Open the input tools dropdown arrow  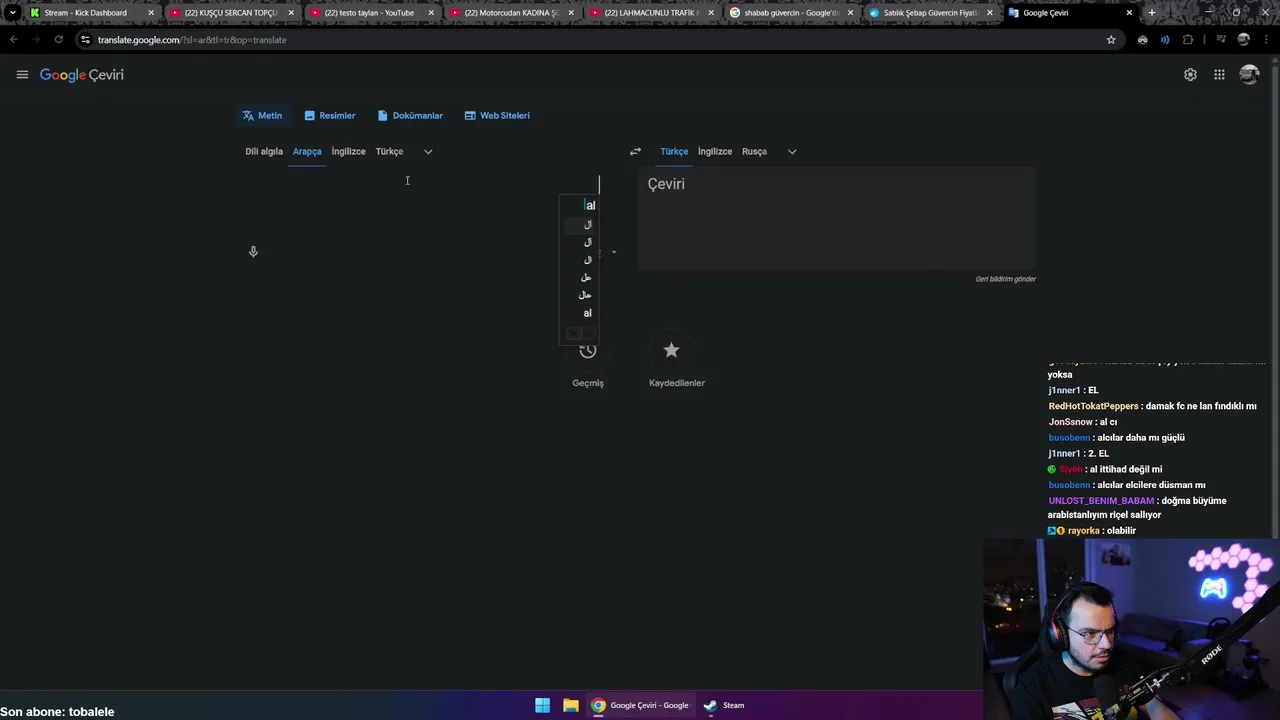tap(614, 252)
